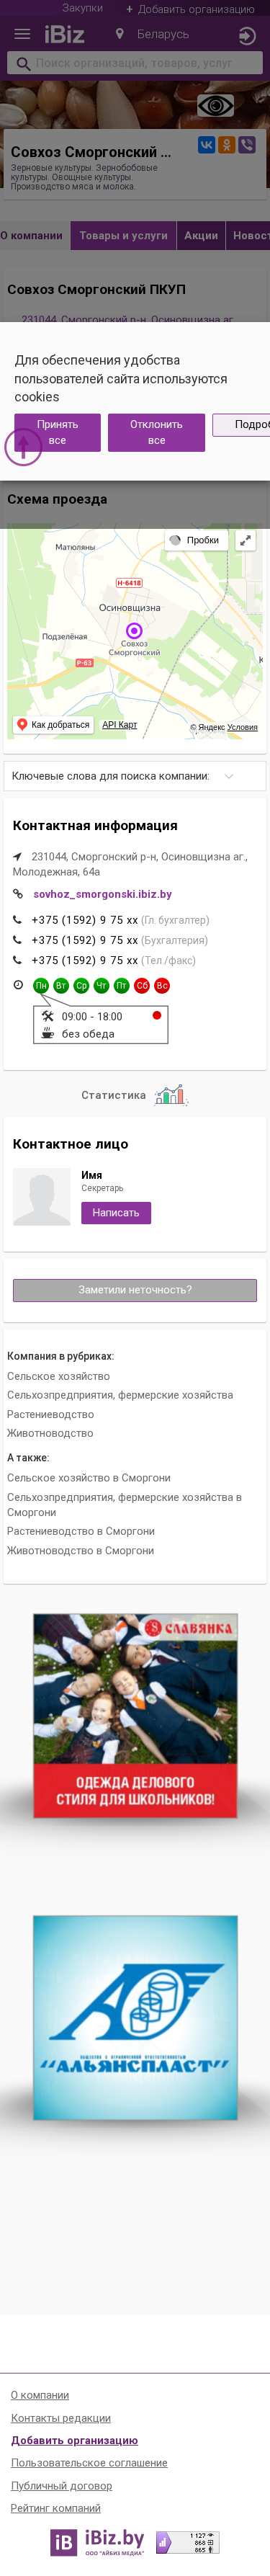Click the Viber phone icon
This screenshot has height=2576, width=270.
(247, 145)
